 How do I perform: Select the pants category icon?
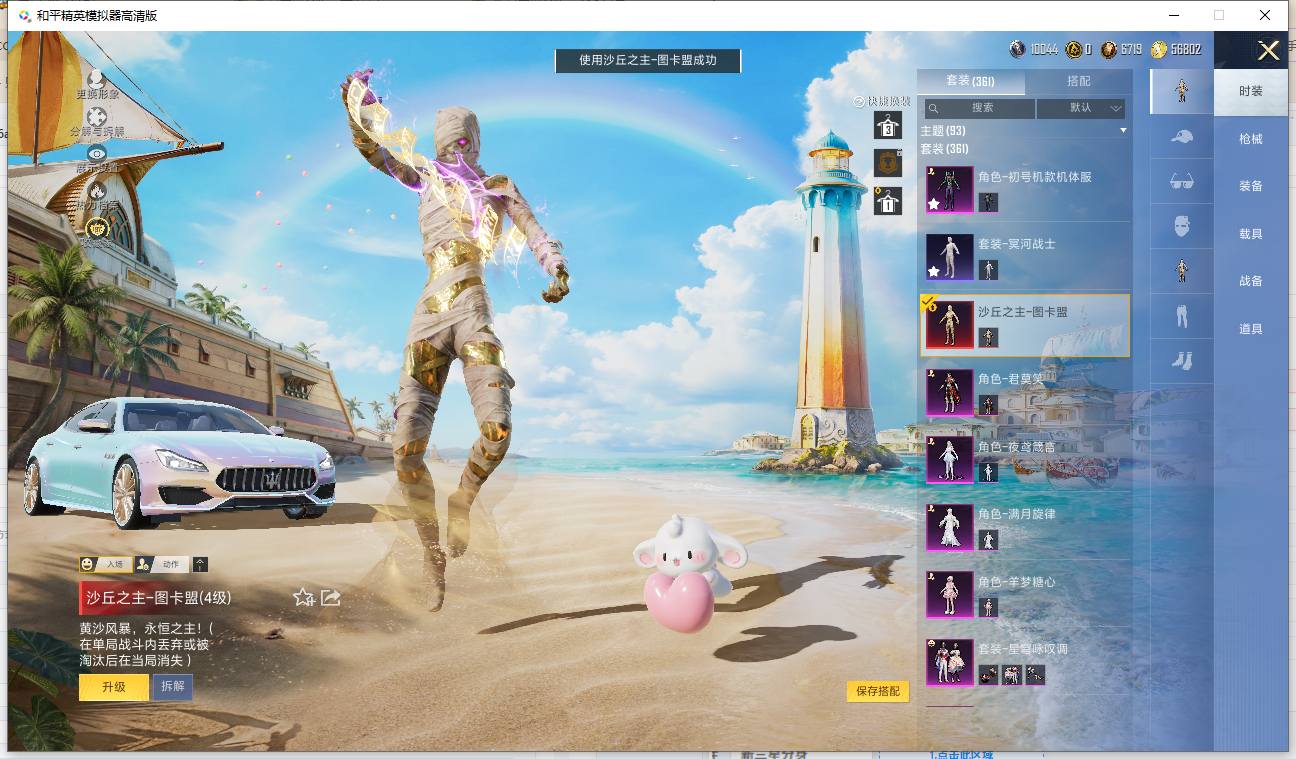coord(1181,316)
